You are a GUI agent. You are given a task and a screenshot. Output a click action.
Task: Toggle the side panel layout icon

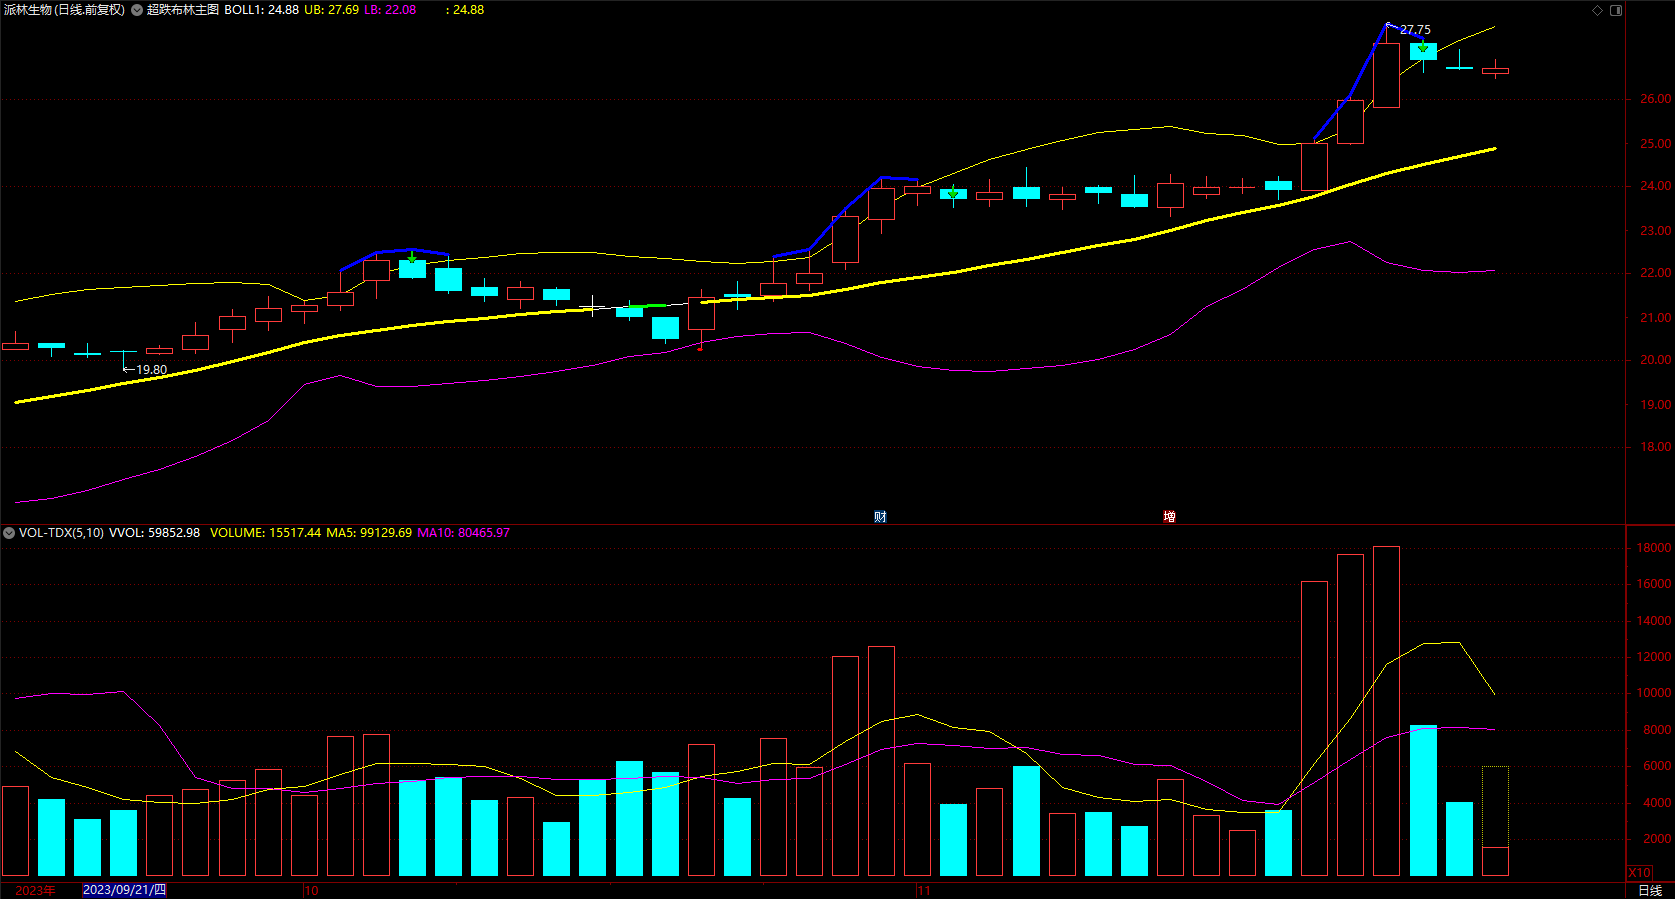[1616, 10]
